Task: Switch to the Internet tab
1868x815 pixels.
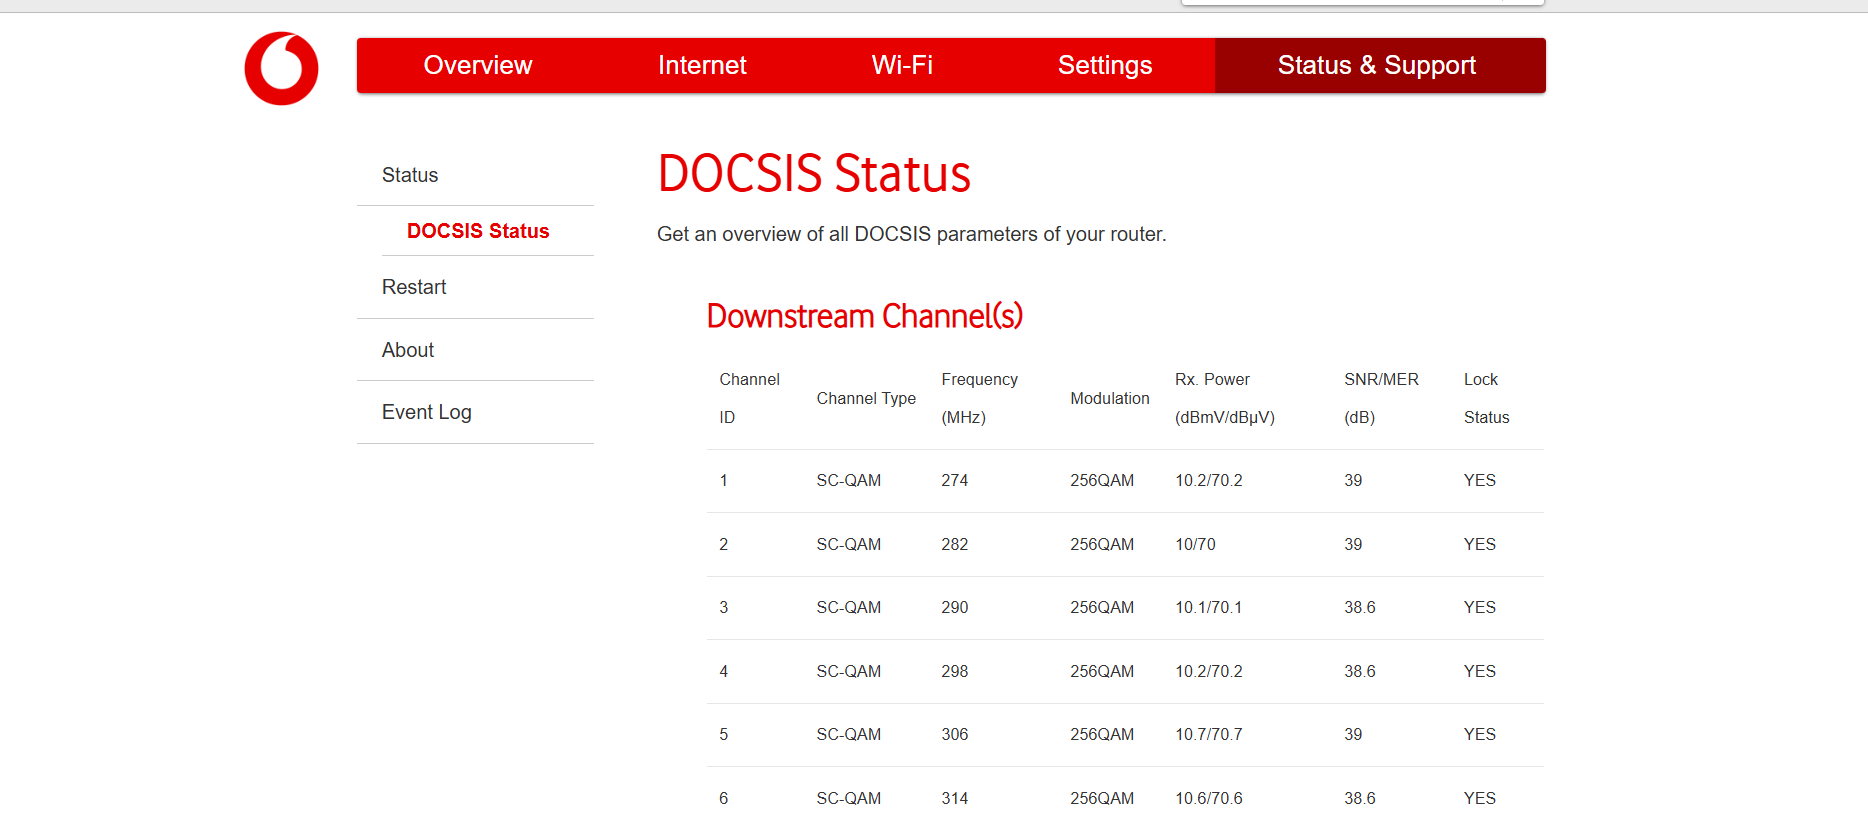Action: [702, 65]
